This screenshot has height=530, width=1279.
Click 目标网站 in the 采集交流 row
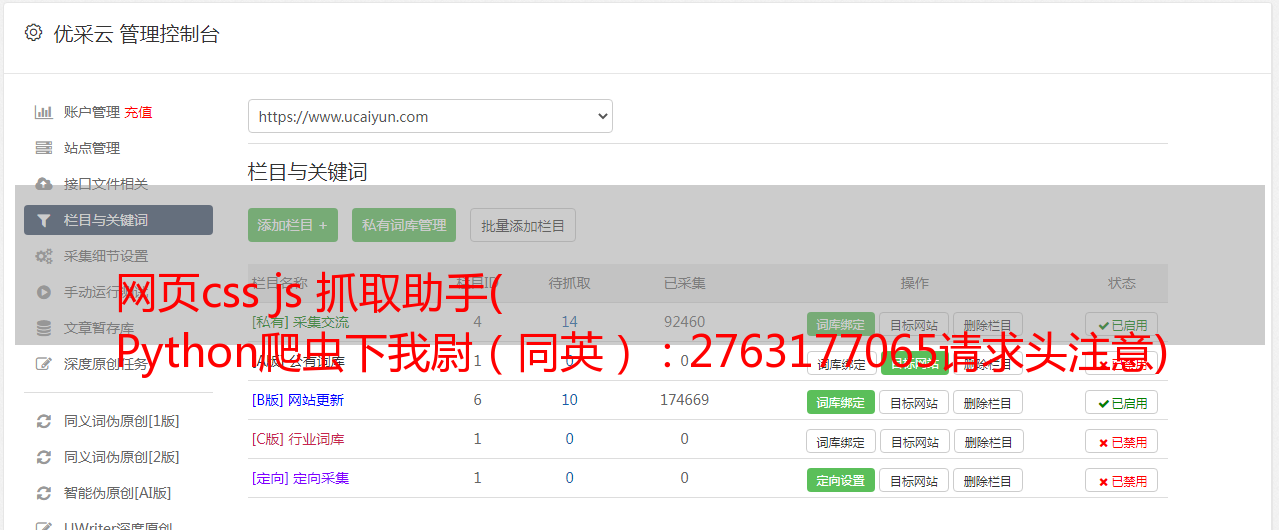[914, 325]
